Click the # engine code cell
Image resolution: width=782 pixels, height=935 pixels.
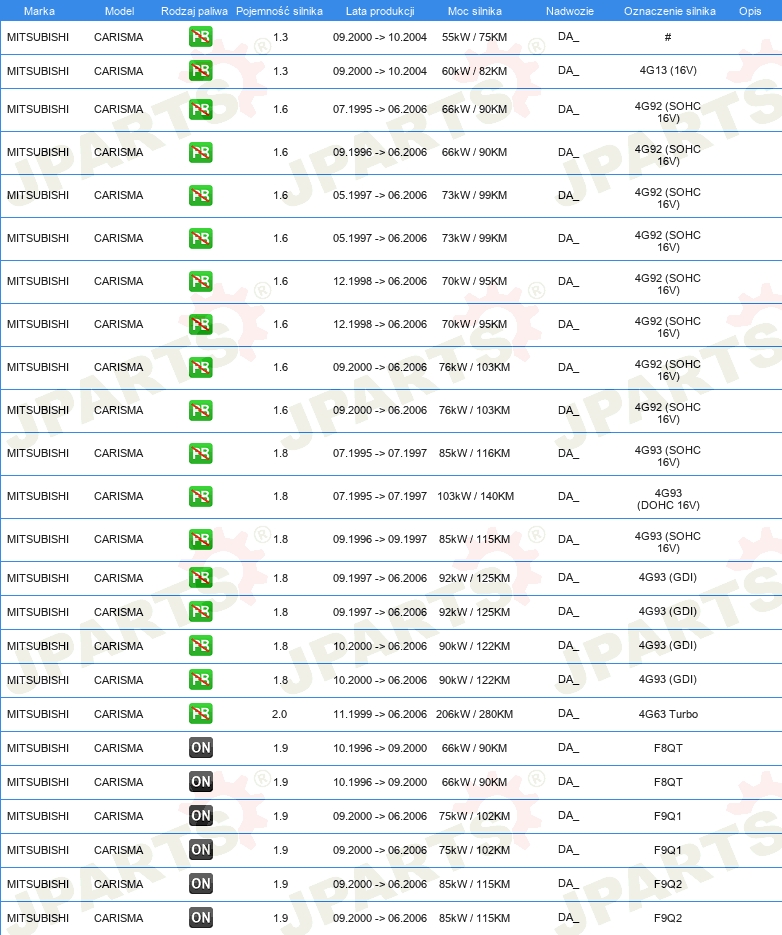pos(668,37)
